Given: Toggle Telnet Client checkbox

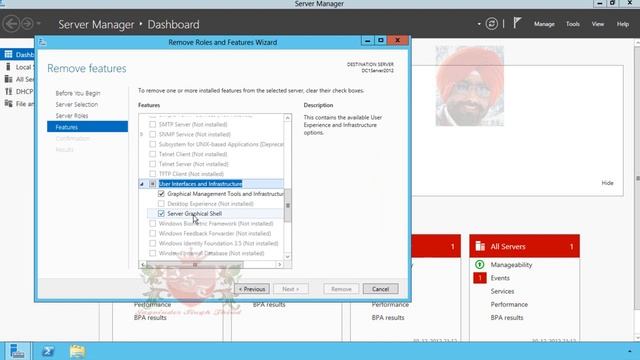Looking at the screenshot, I should [x=152, y=154].
